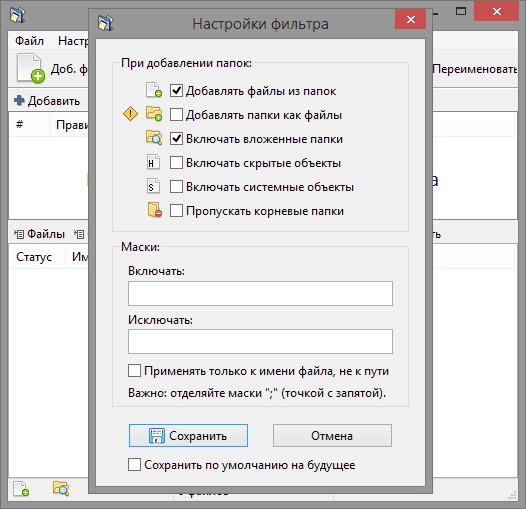Close the Настройки фильтра dialog

(411, 19)
